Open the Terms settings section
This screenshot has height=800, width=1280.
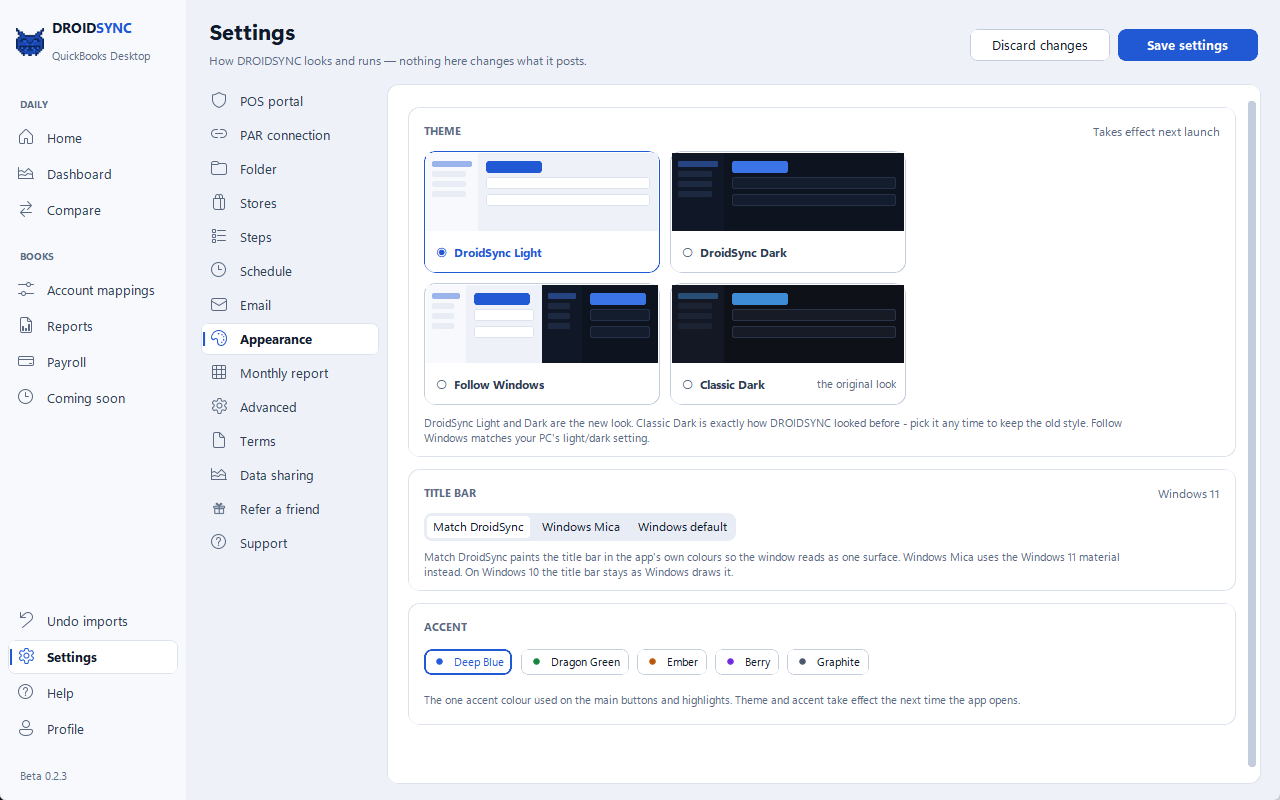(x=290, y=441)
